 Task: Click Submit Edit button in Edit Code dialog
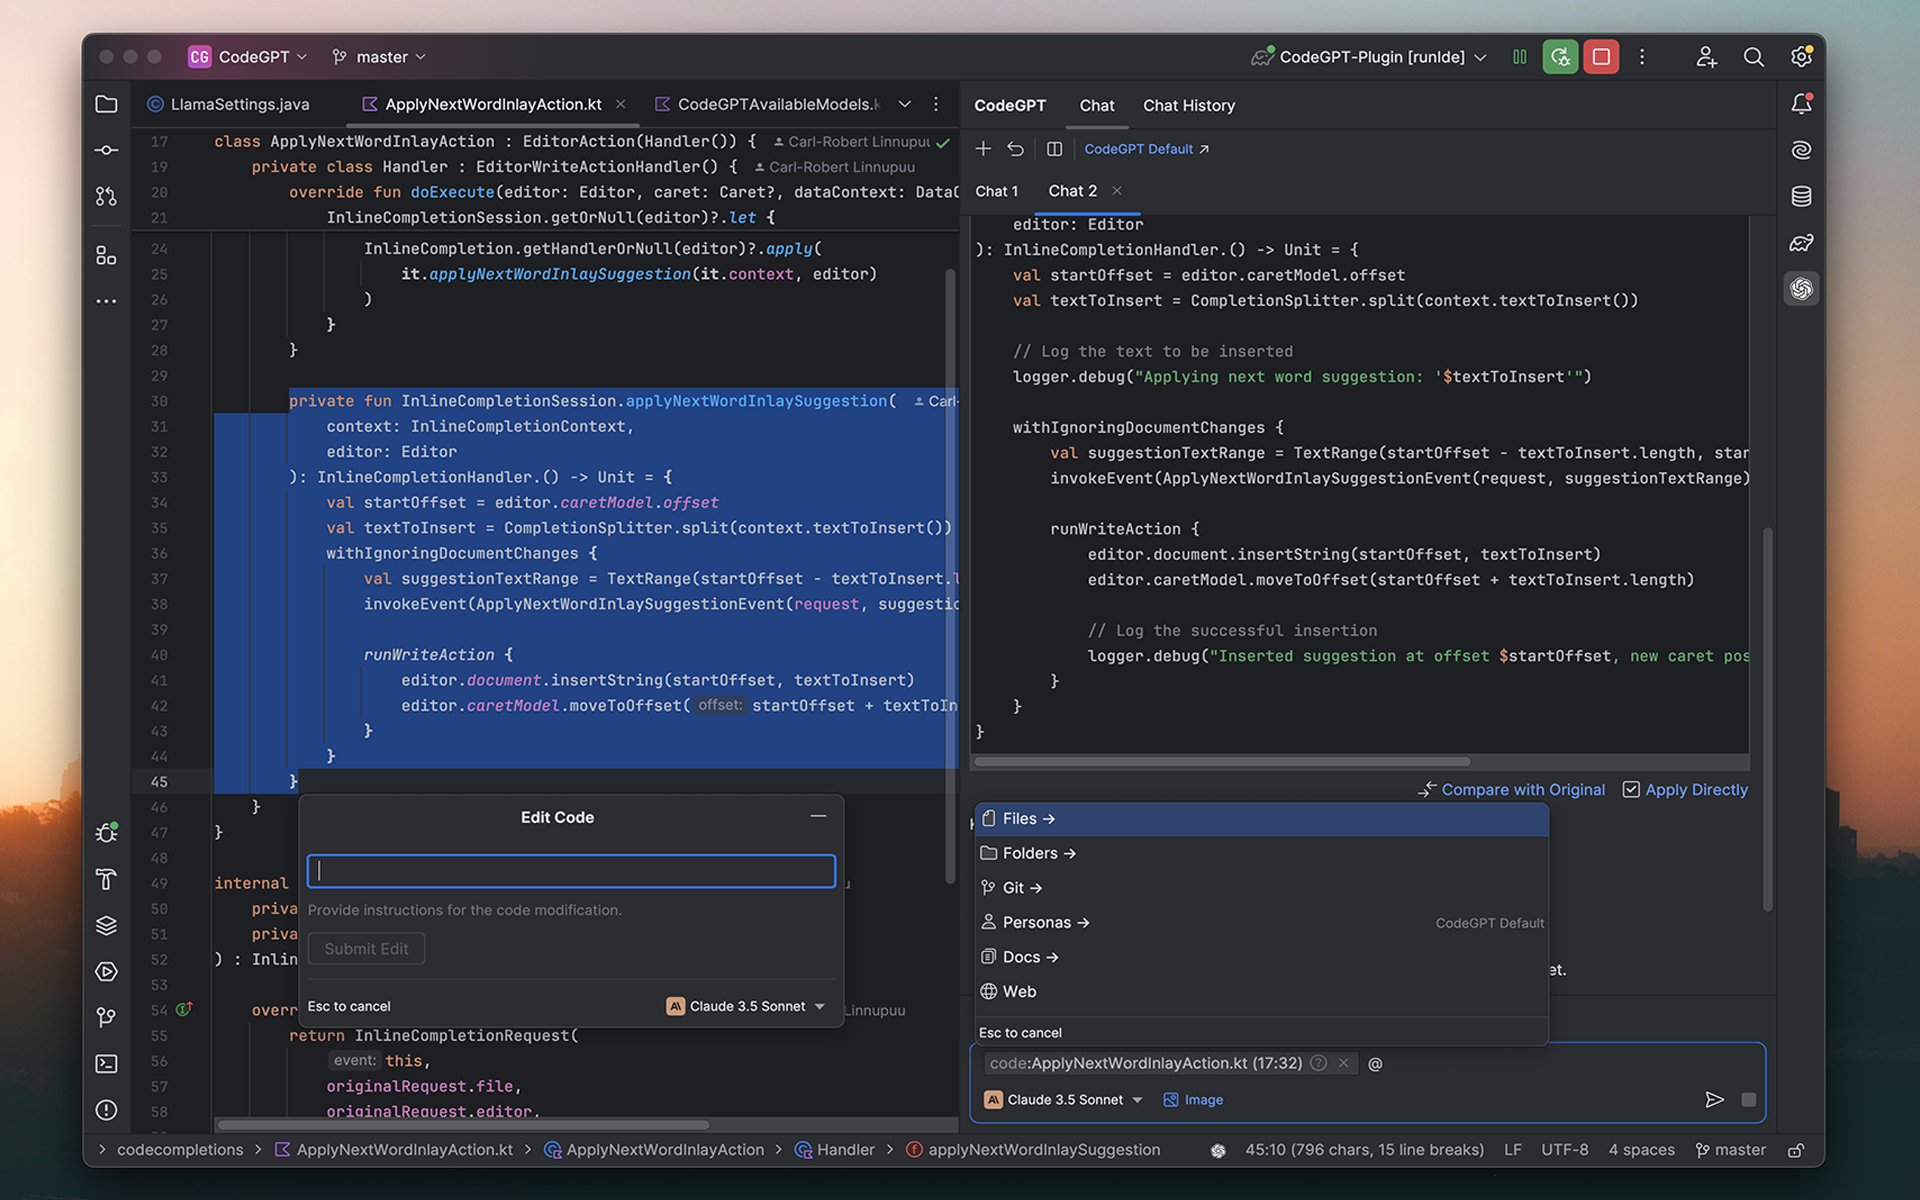366,948
